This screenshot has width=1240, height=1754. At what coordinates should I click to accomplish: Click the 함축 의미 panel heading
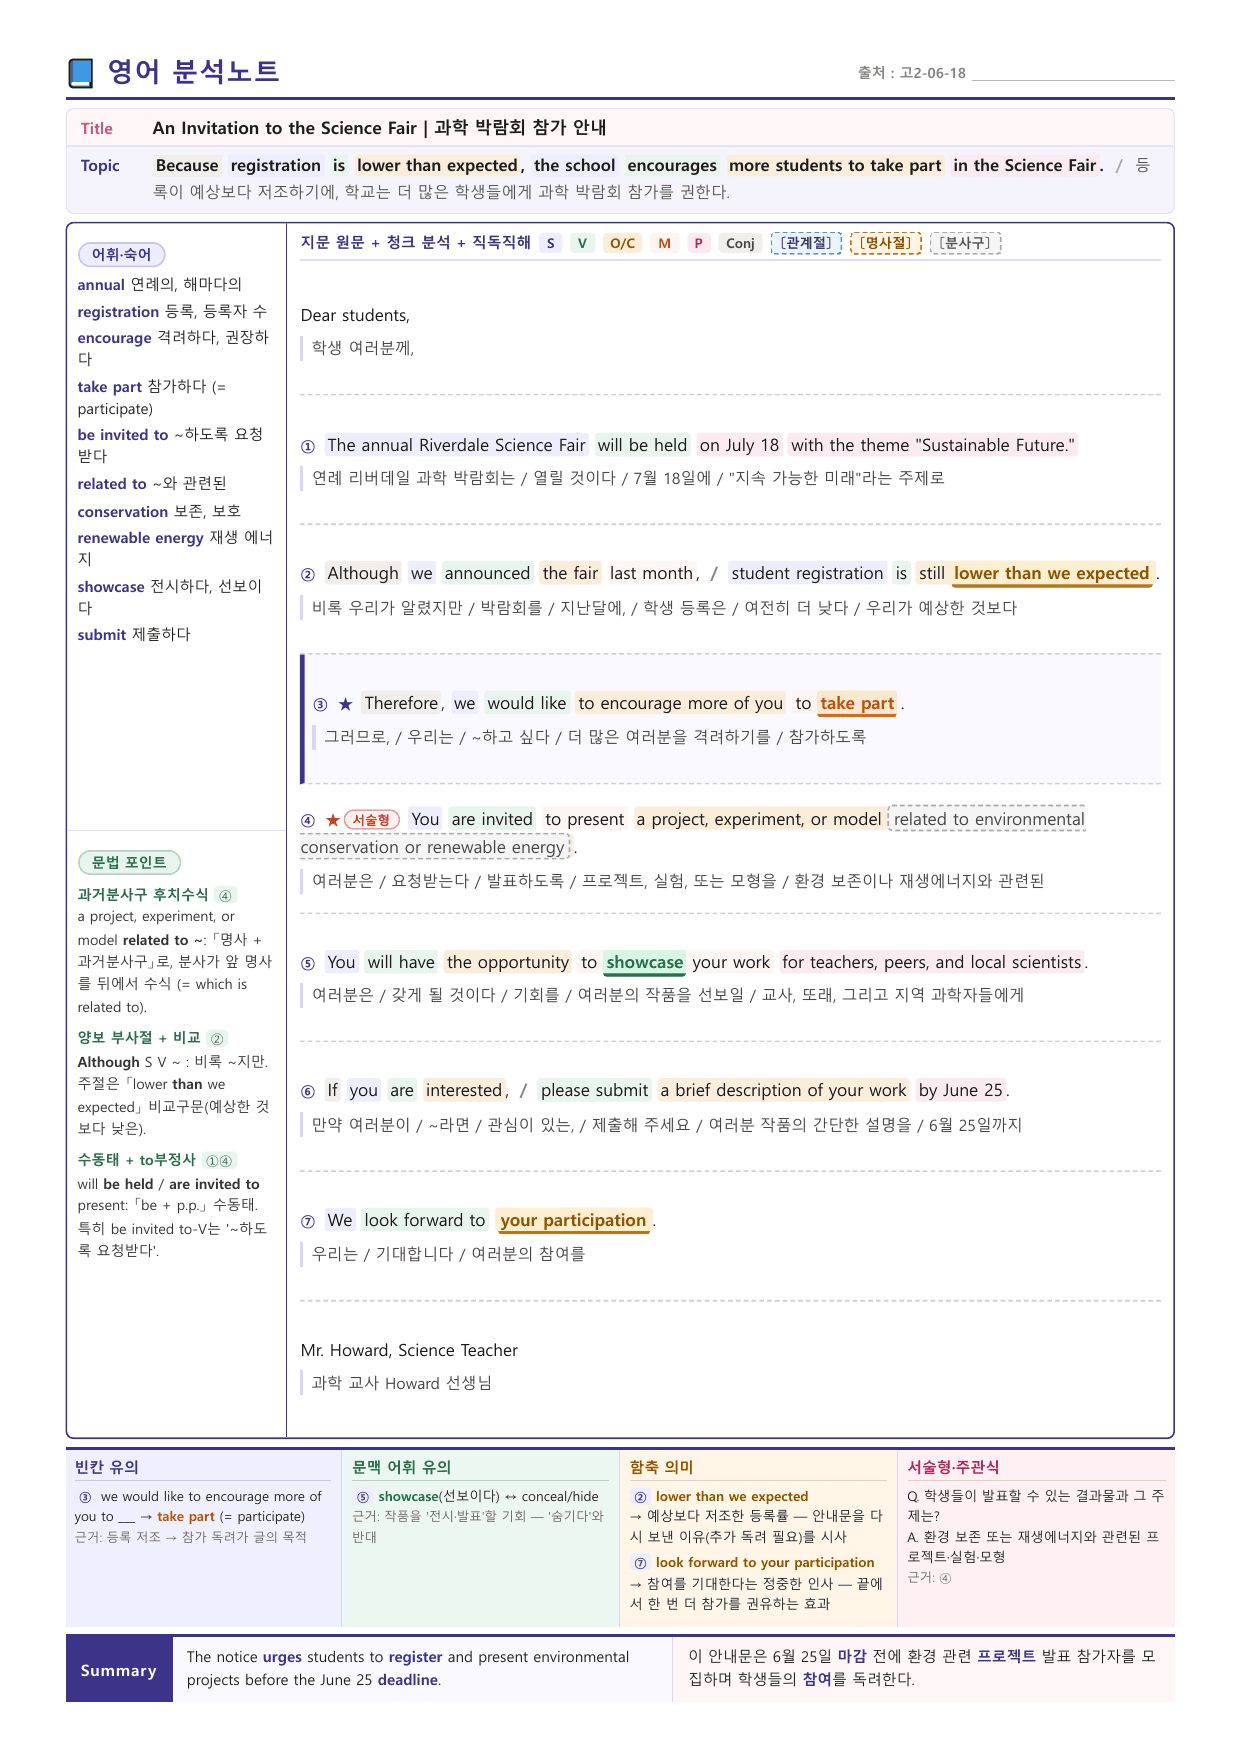[x=661, y=1467]
